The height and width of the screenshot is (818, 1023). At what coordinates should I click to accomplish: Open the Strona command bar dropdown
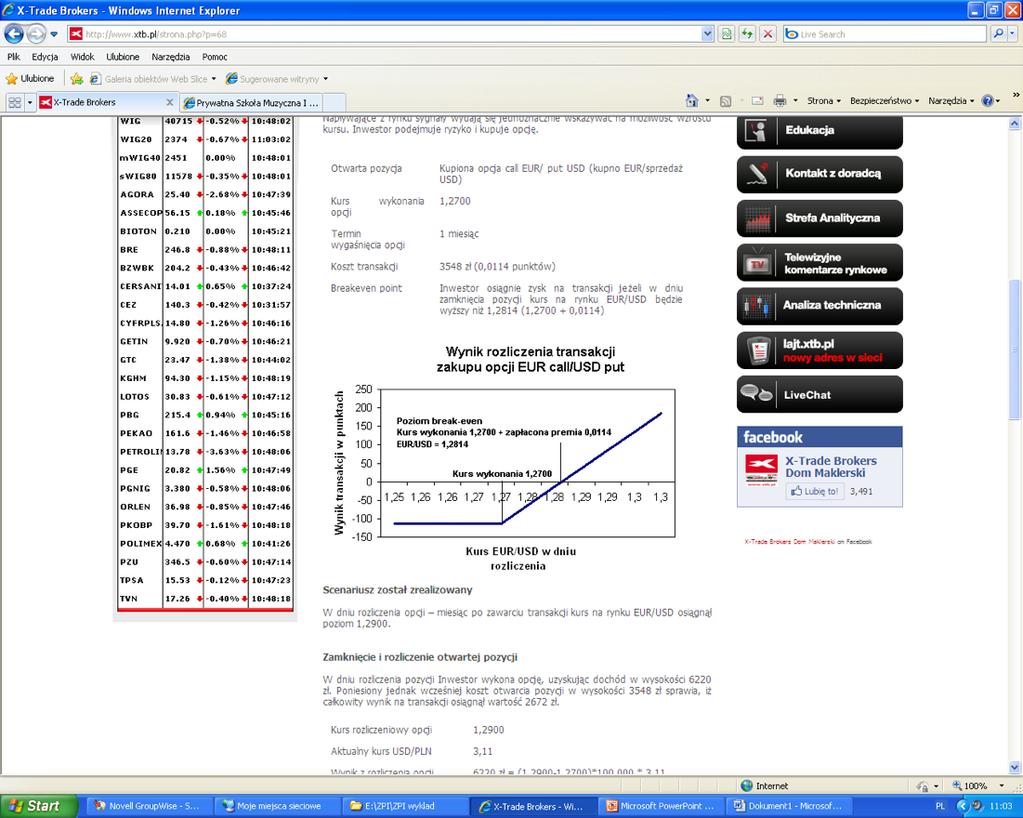pos(824,100)
